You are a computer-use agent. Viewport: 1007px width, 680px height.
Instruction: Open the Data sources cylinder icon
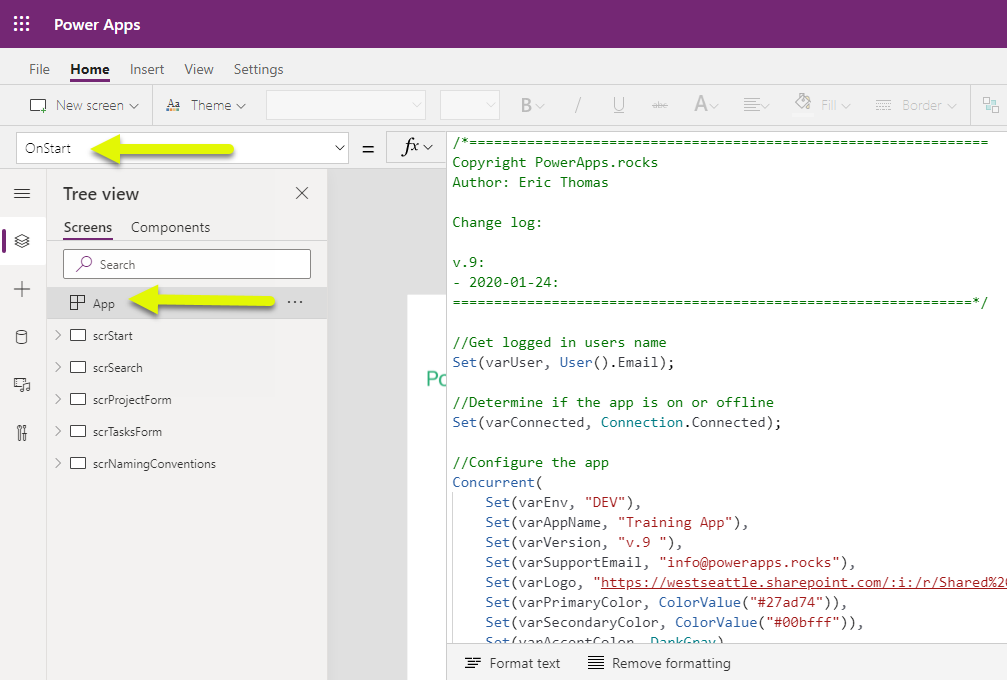(22, 337)
